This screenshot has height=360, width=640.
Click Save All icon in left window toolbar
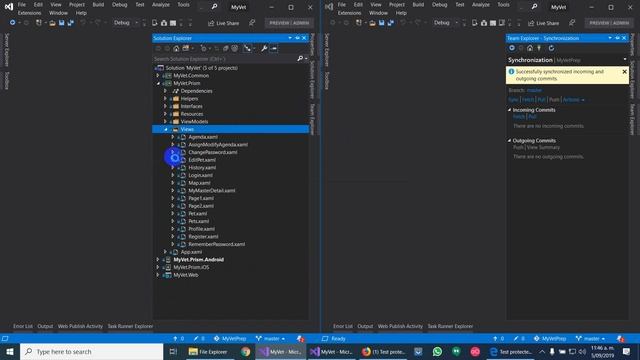point(71,23)
